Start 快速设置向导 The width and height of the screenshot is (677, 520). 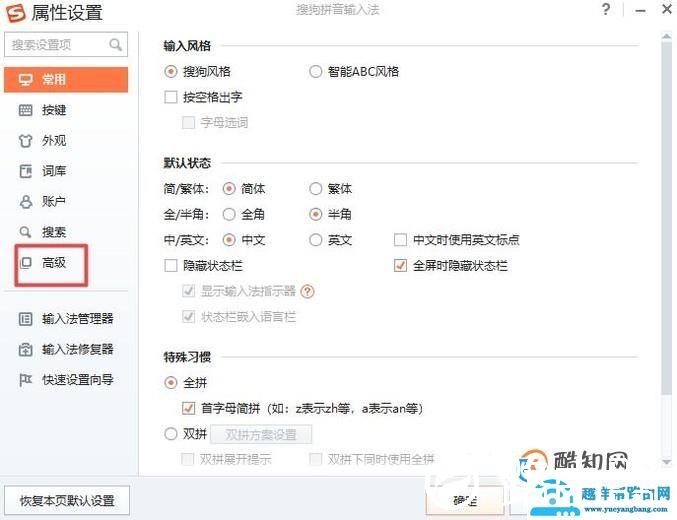(x=66, y=380)
